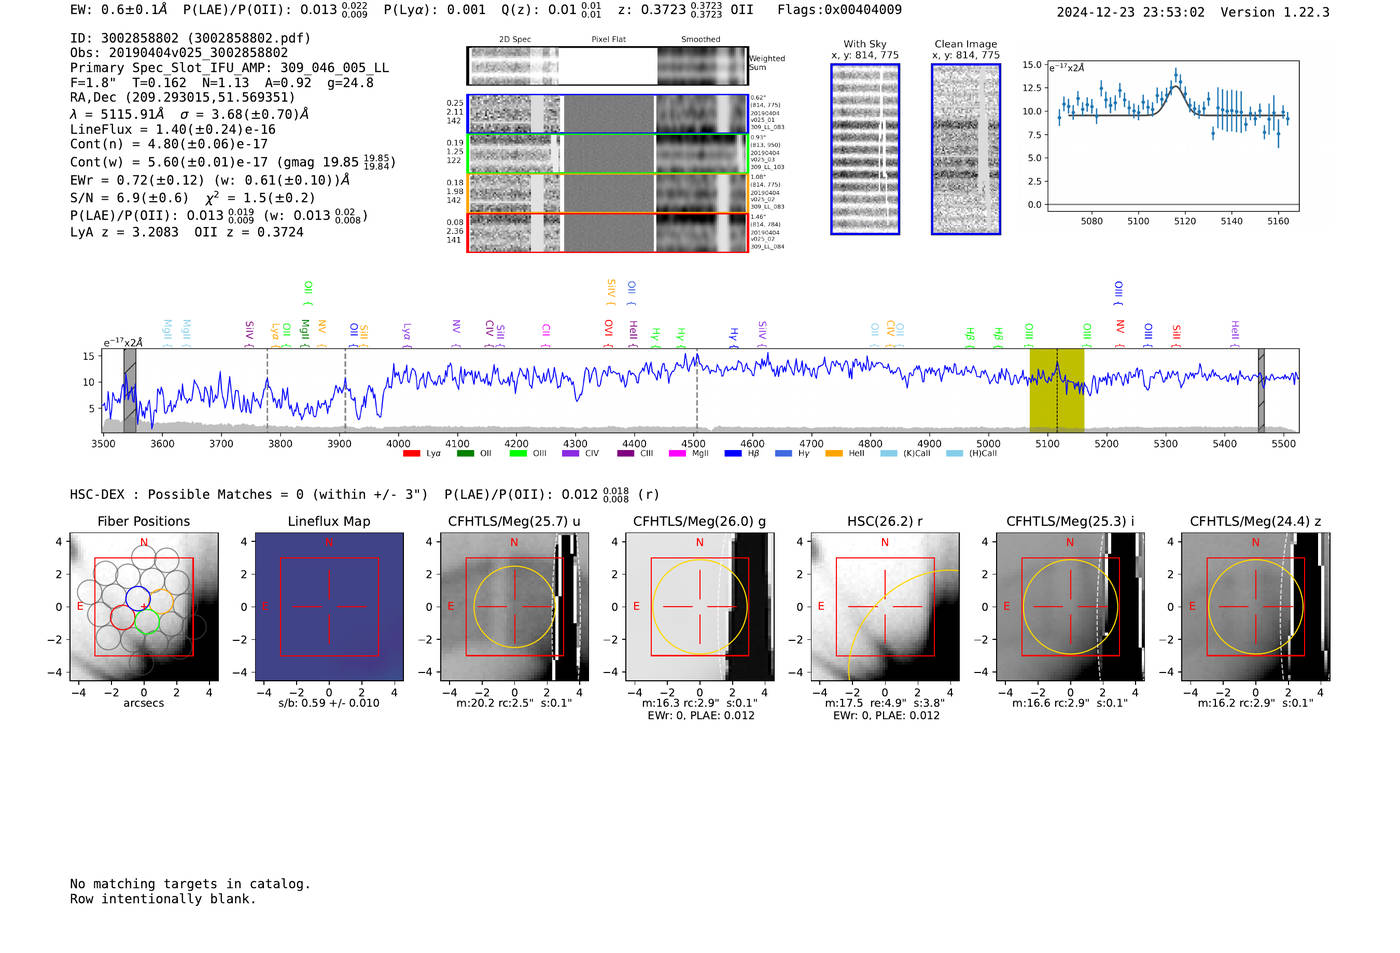The height and width of the screenshot is (953, 1400).
Task: Open the CFHTLS/Meg(25.3) i image
Action: coord(1070,607)
